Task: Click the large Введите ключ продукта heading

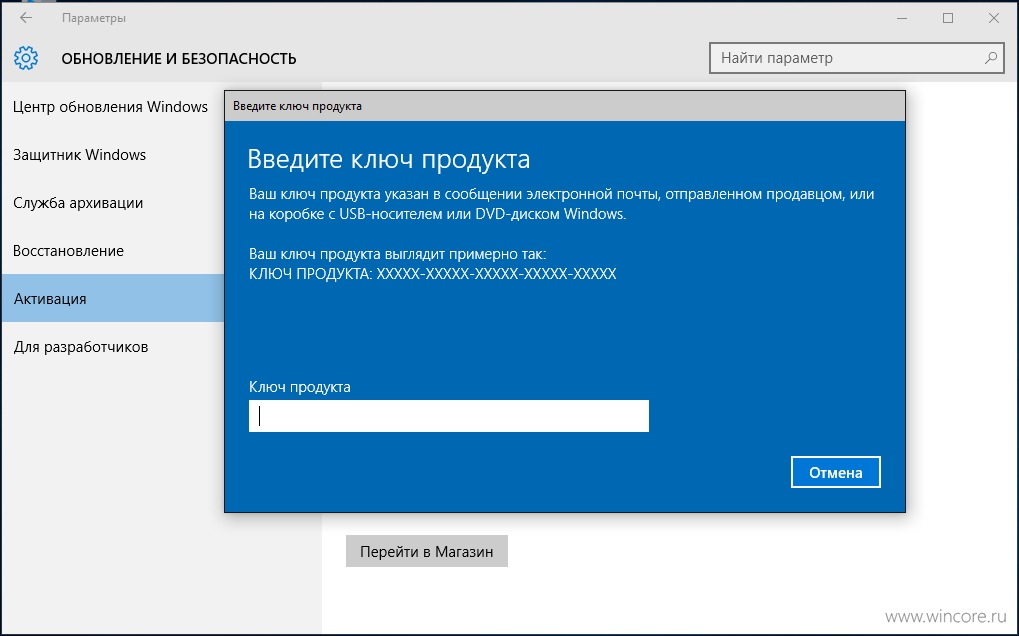Action: pyautogui.click(x=389, y=159)
